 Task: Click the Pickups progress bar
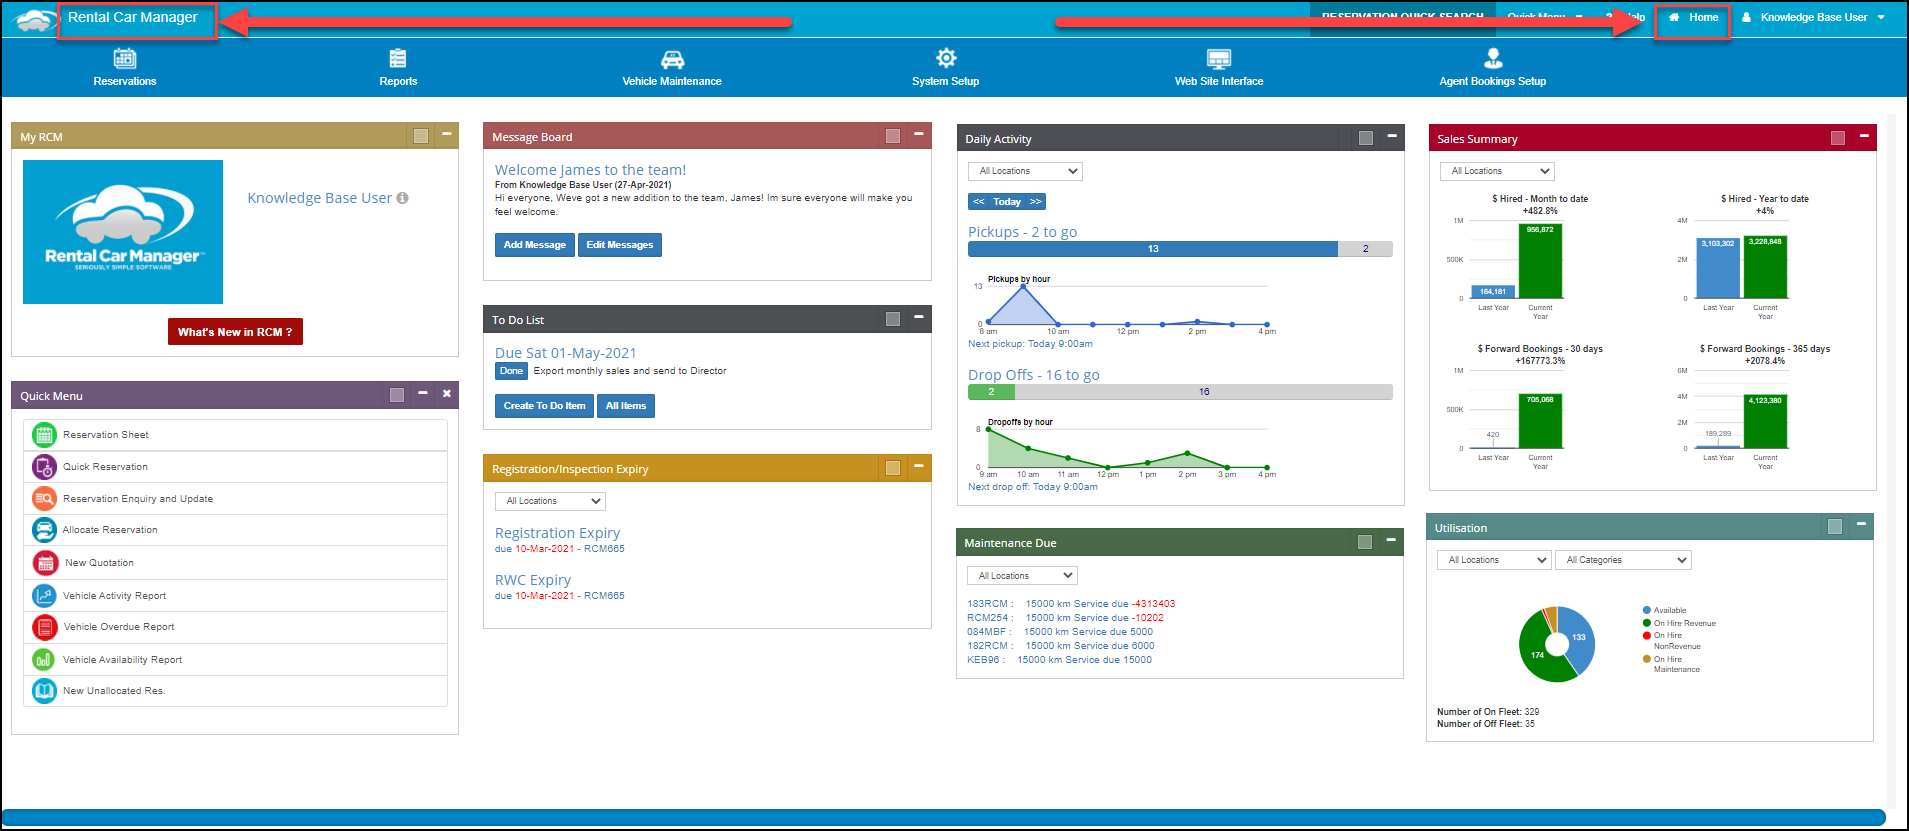click(1180, 249)
